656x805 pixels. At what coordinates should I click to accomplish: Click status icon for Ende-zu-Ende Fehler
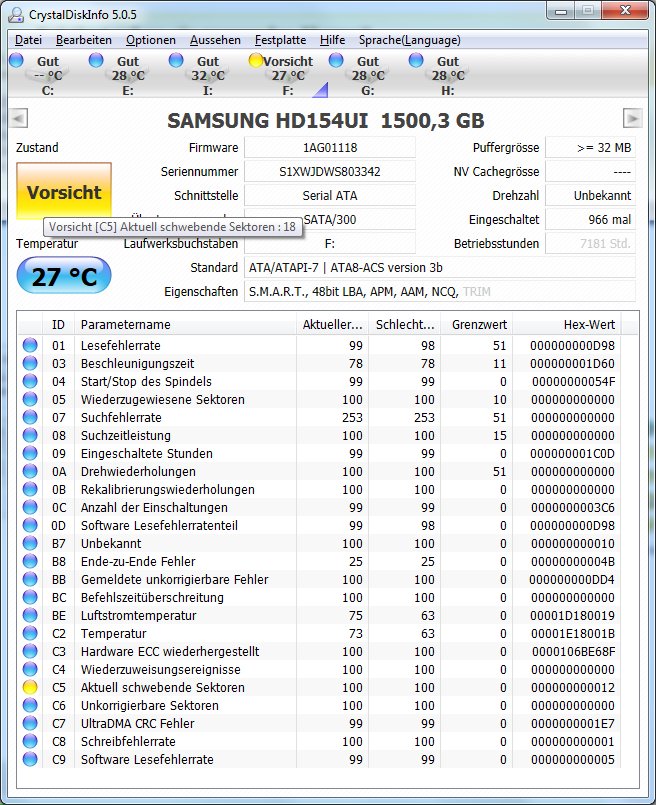tap(30, 561)
